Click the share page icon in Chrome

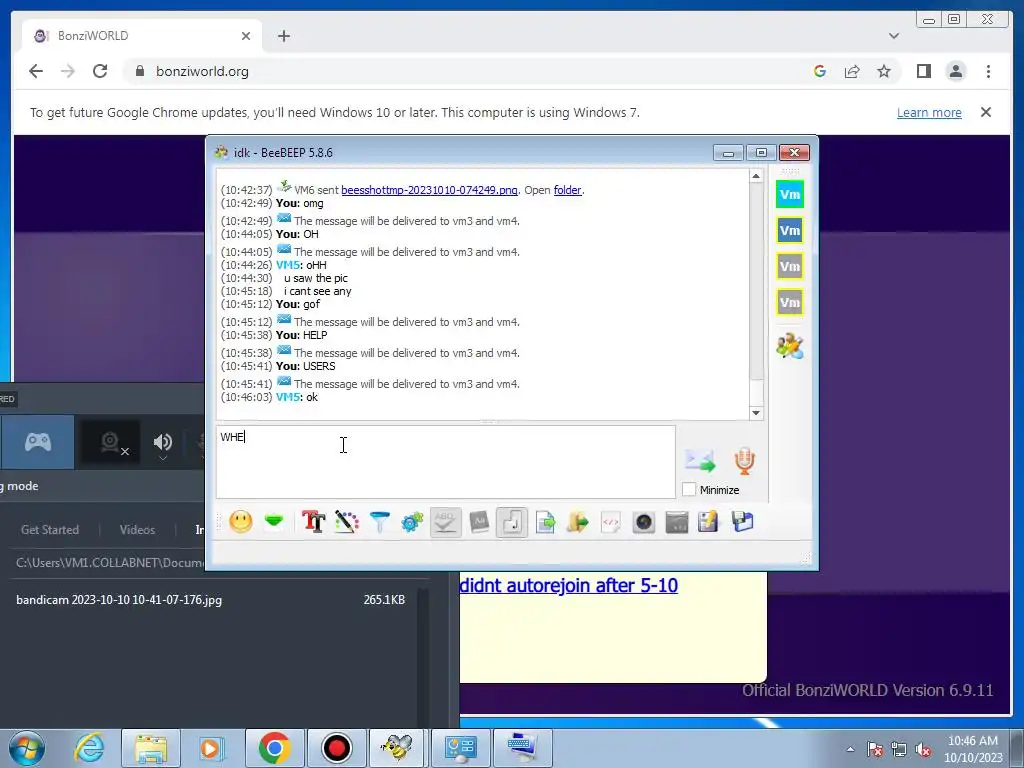tap(852, 71)
